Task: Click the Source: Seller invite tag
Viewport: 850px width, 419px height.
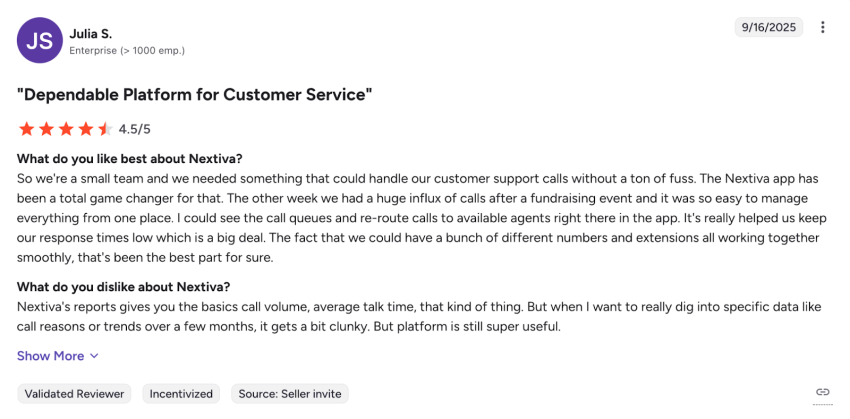Action: click(289, 394)
